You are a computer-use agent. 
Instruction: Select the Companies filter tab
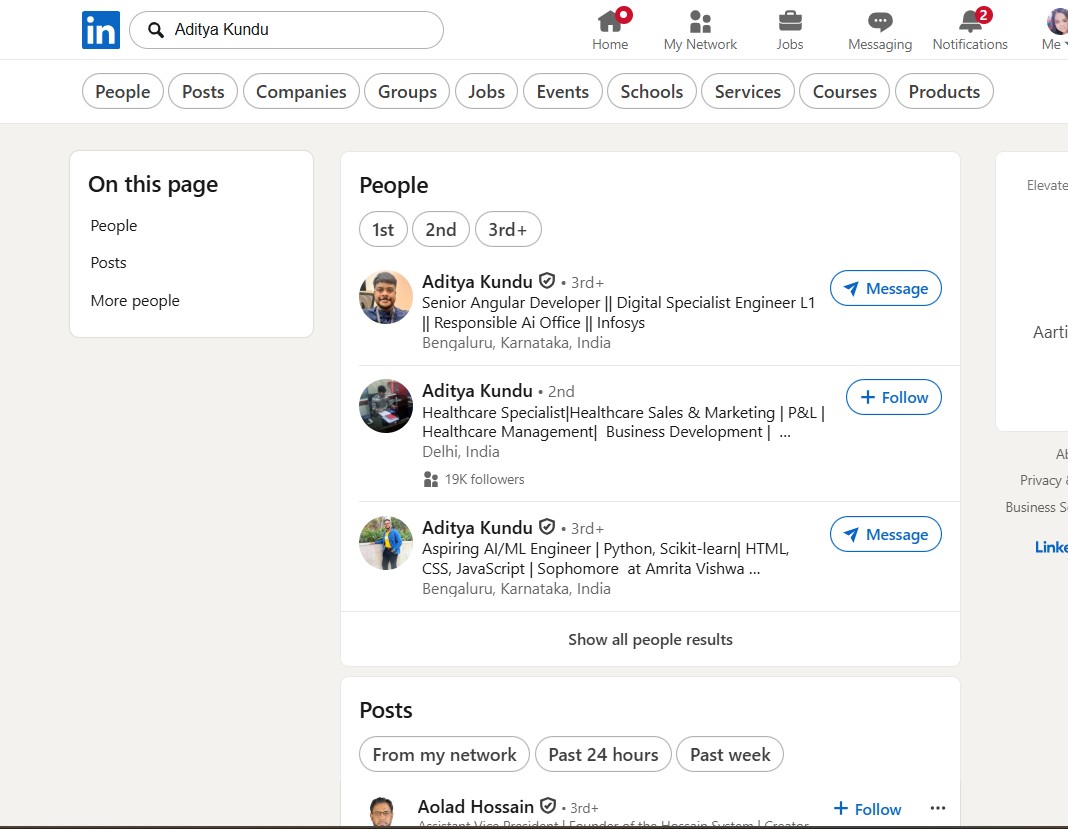coord(301,92)
